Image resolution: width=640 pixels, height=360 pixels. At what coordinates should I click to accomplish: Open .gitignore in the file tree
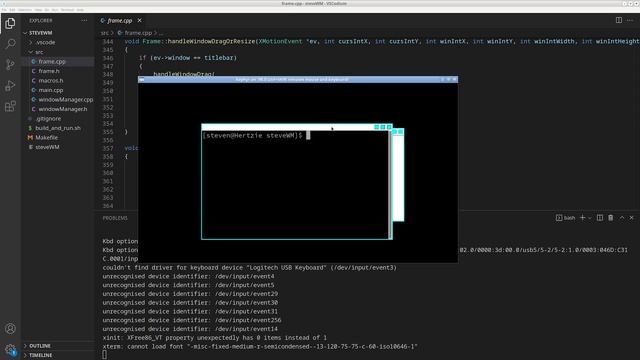coord(48,118)
